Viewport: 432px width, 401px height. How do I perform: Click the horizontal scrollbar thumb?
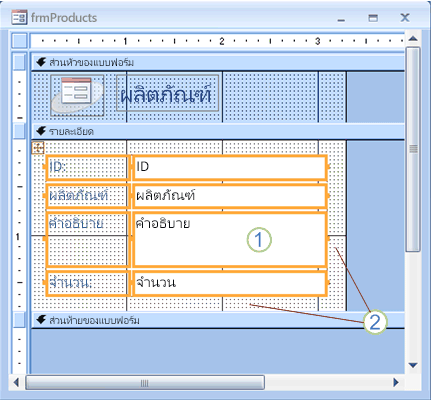(x=145, y=383)
